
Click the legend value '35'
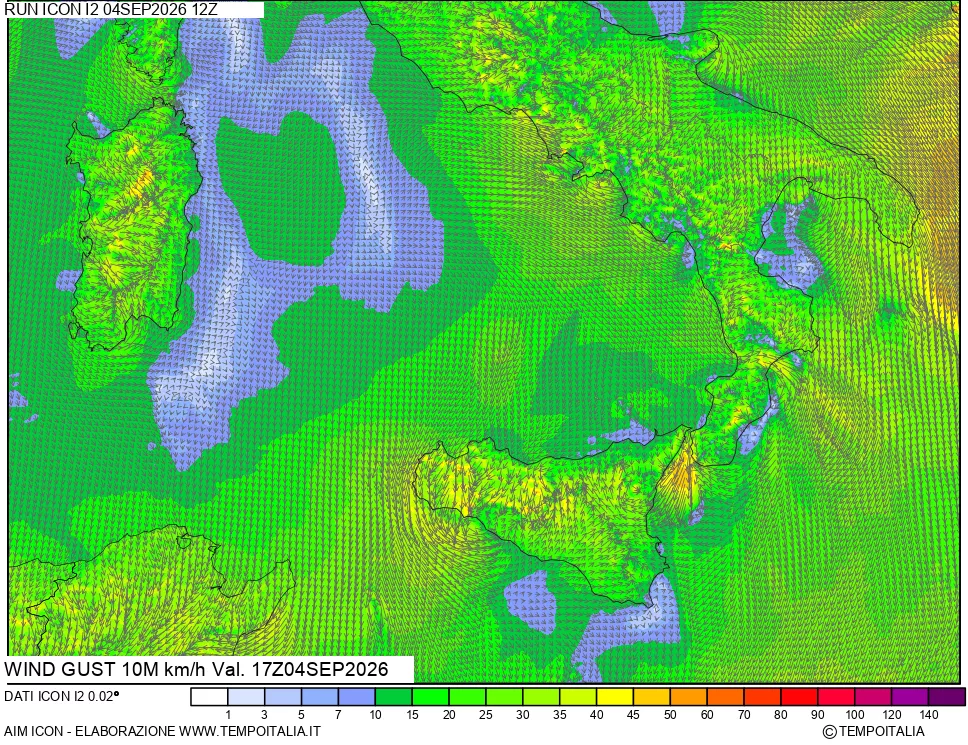coord(560,715)
